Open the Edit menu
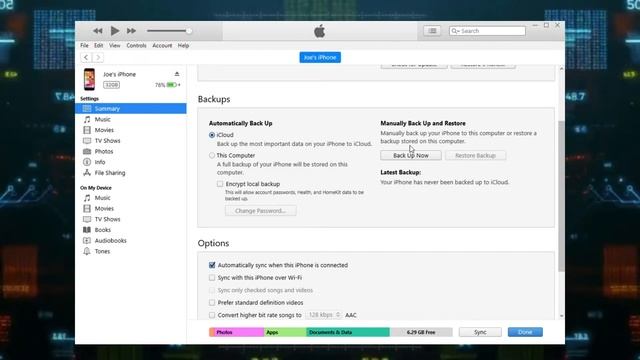 click(x=98, y=45)
